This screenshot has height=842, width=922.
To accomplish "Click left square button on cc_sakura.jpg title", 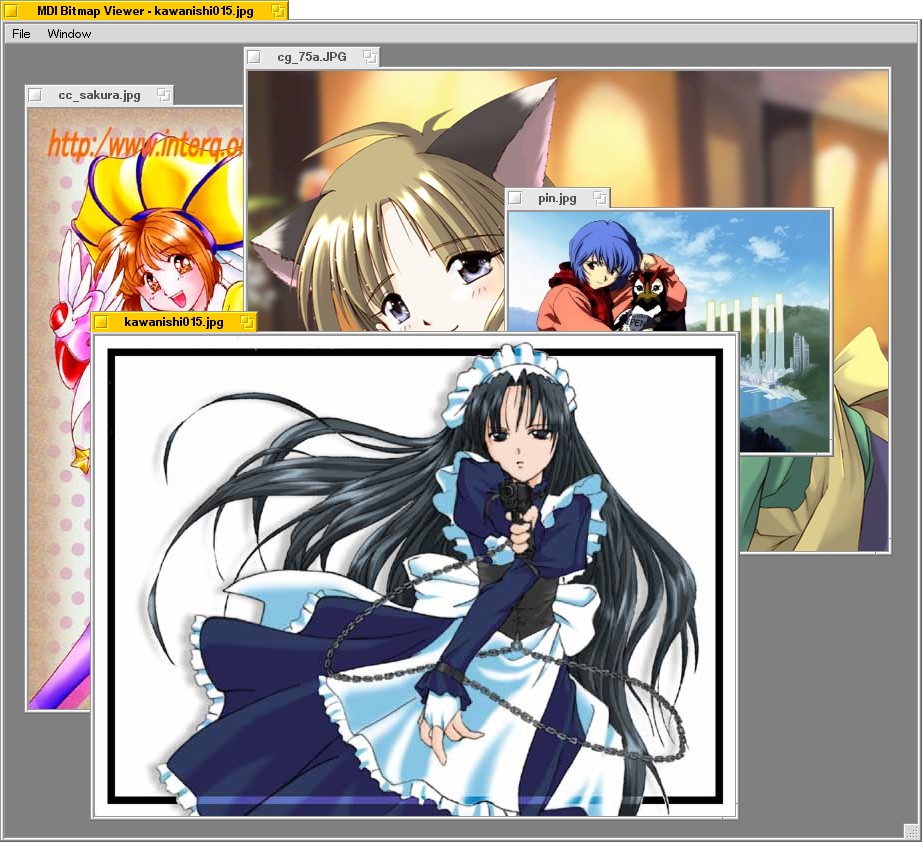I will pyautogui.click(x=35, y=95).
